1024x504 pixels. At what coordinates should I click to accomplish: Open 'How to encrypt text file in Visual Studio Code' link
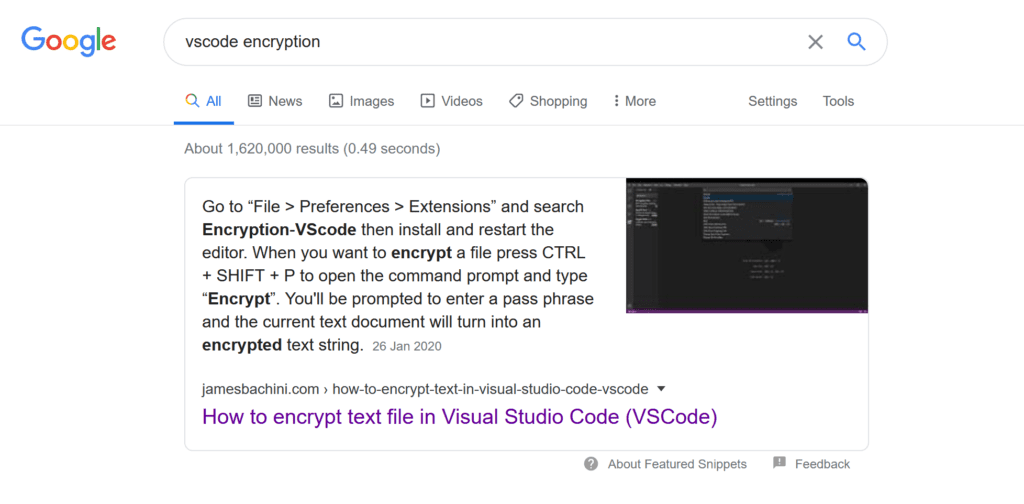460,417
